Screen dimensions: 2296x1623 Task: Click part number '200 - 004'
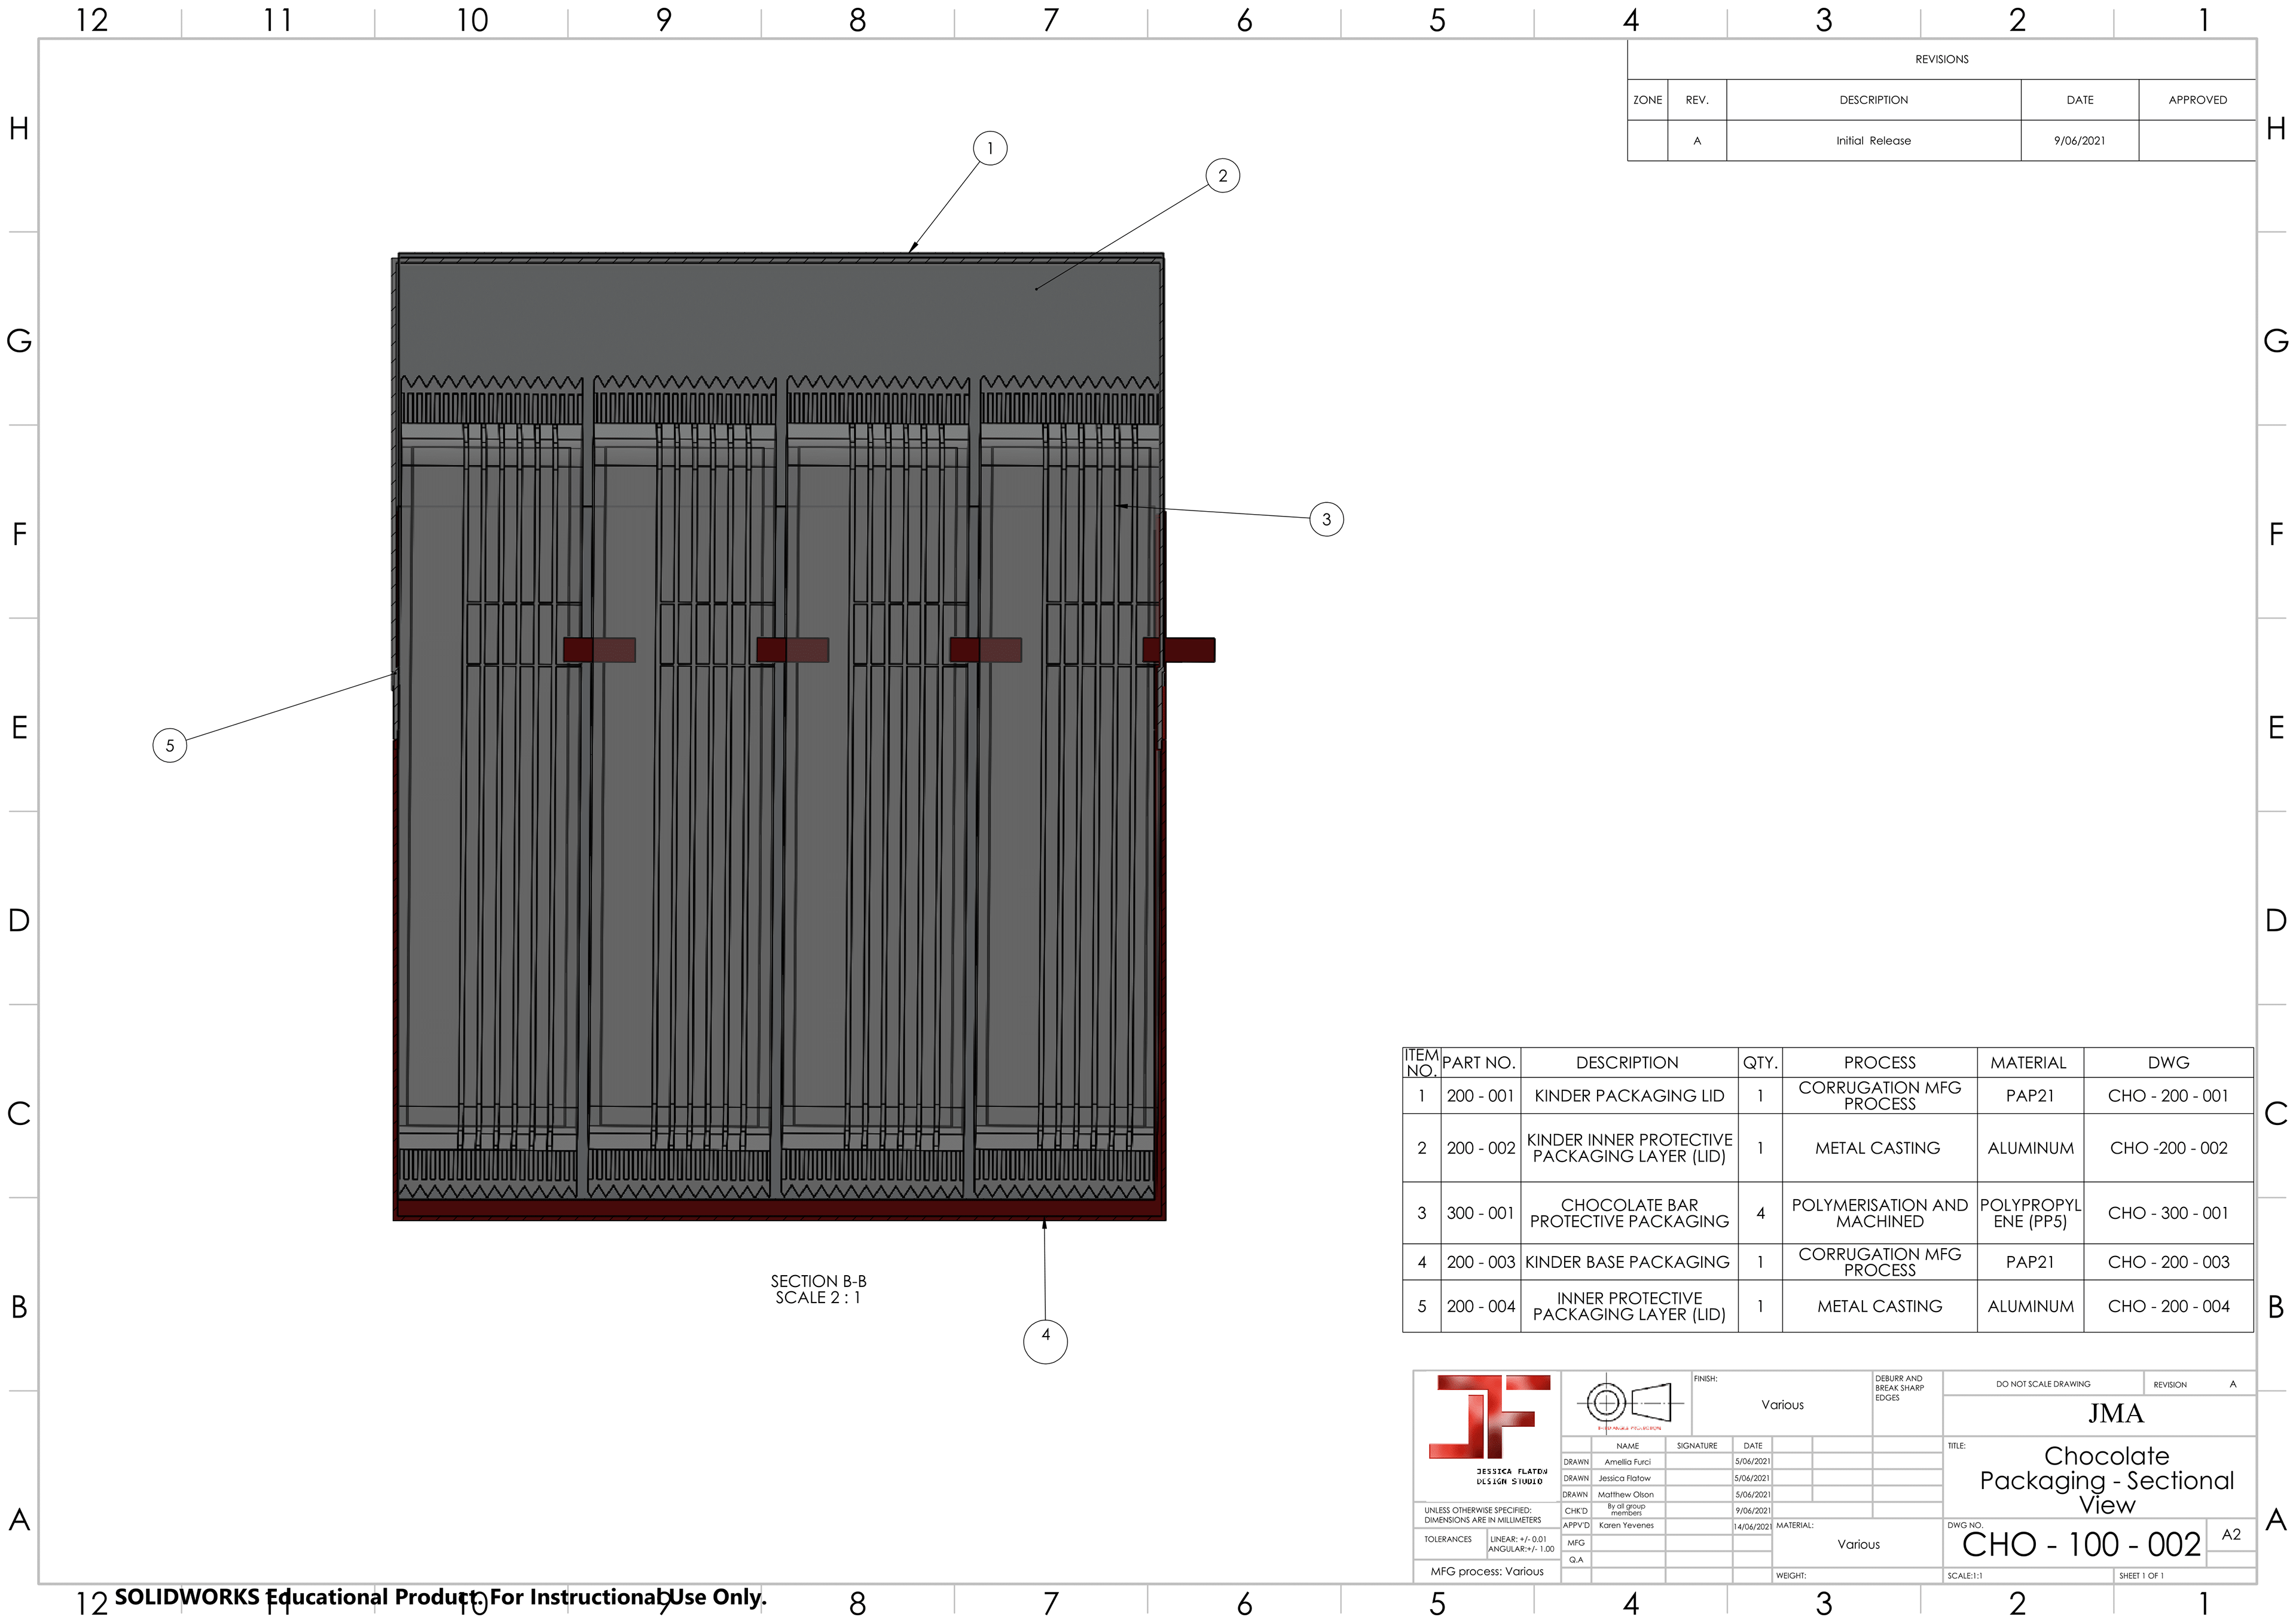(x=1480, y=1306)
